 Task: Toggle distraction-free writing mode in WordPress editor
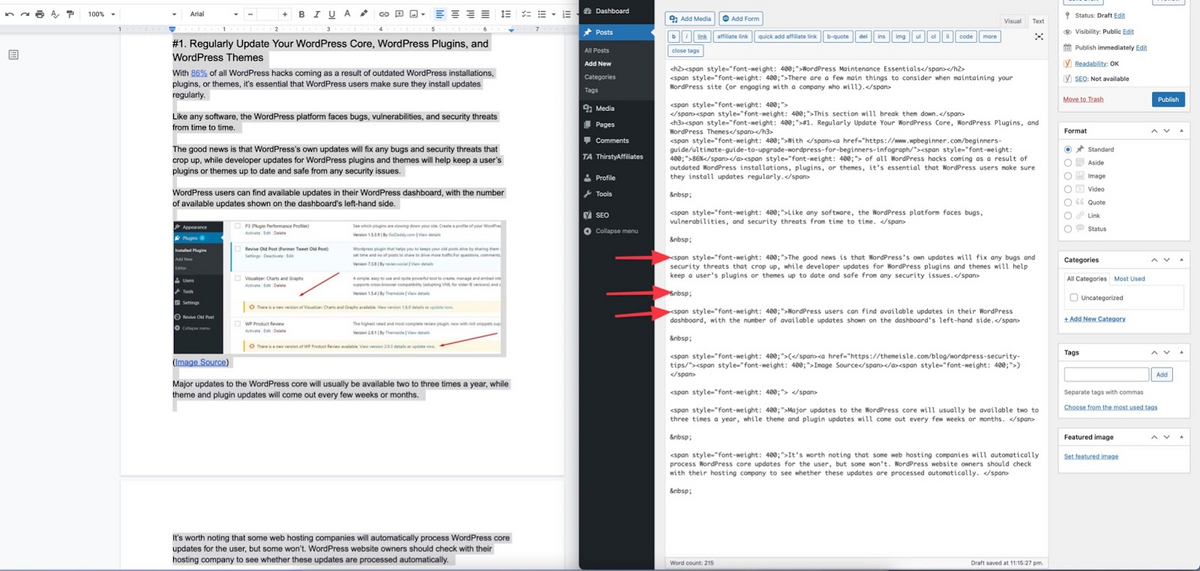(1039, 36)
